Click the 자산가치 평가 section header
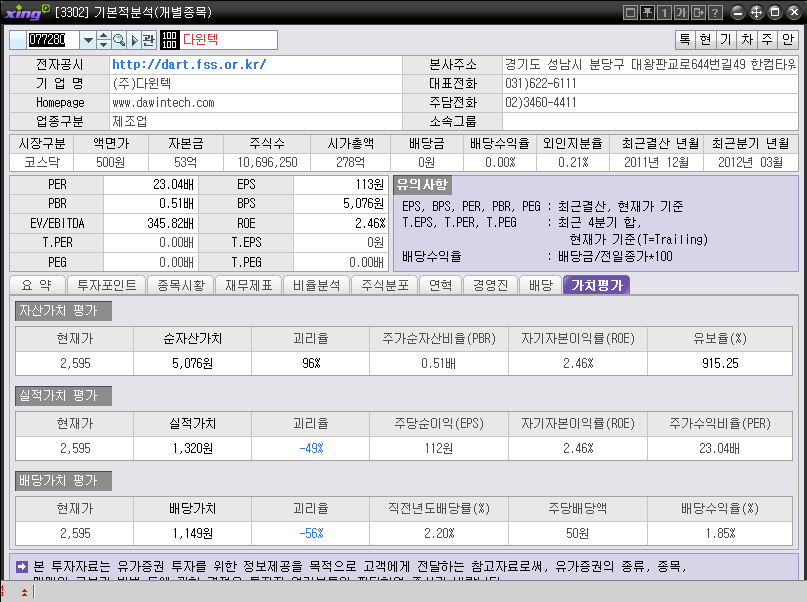Image resolution: width=807 pixels, height=602 pixels. (x=63, y=311)
